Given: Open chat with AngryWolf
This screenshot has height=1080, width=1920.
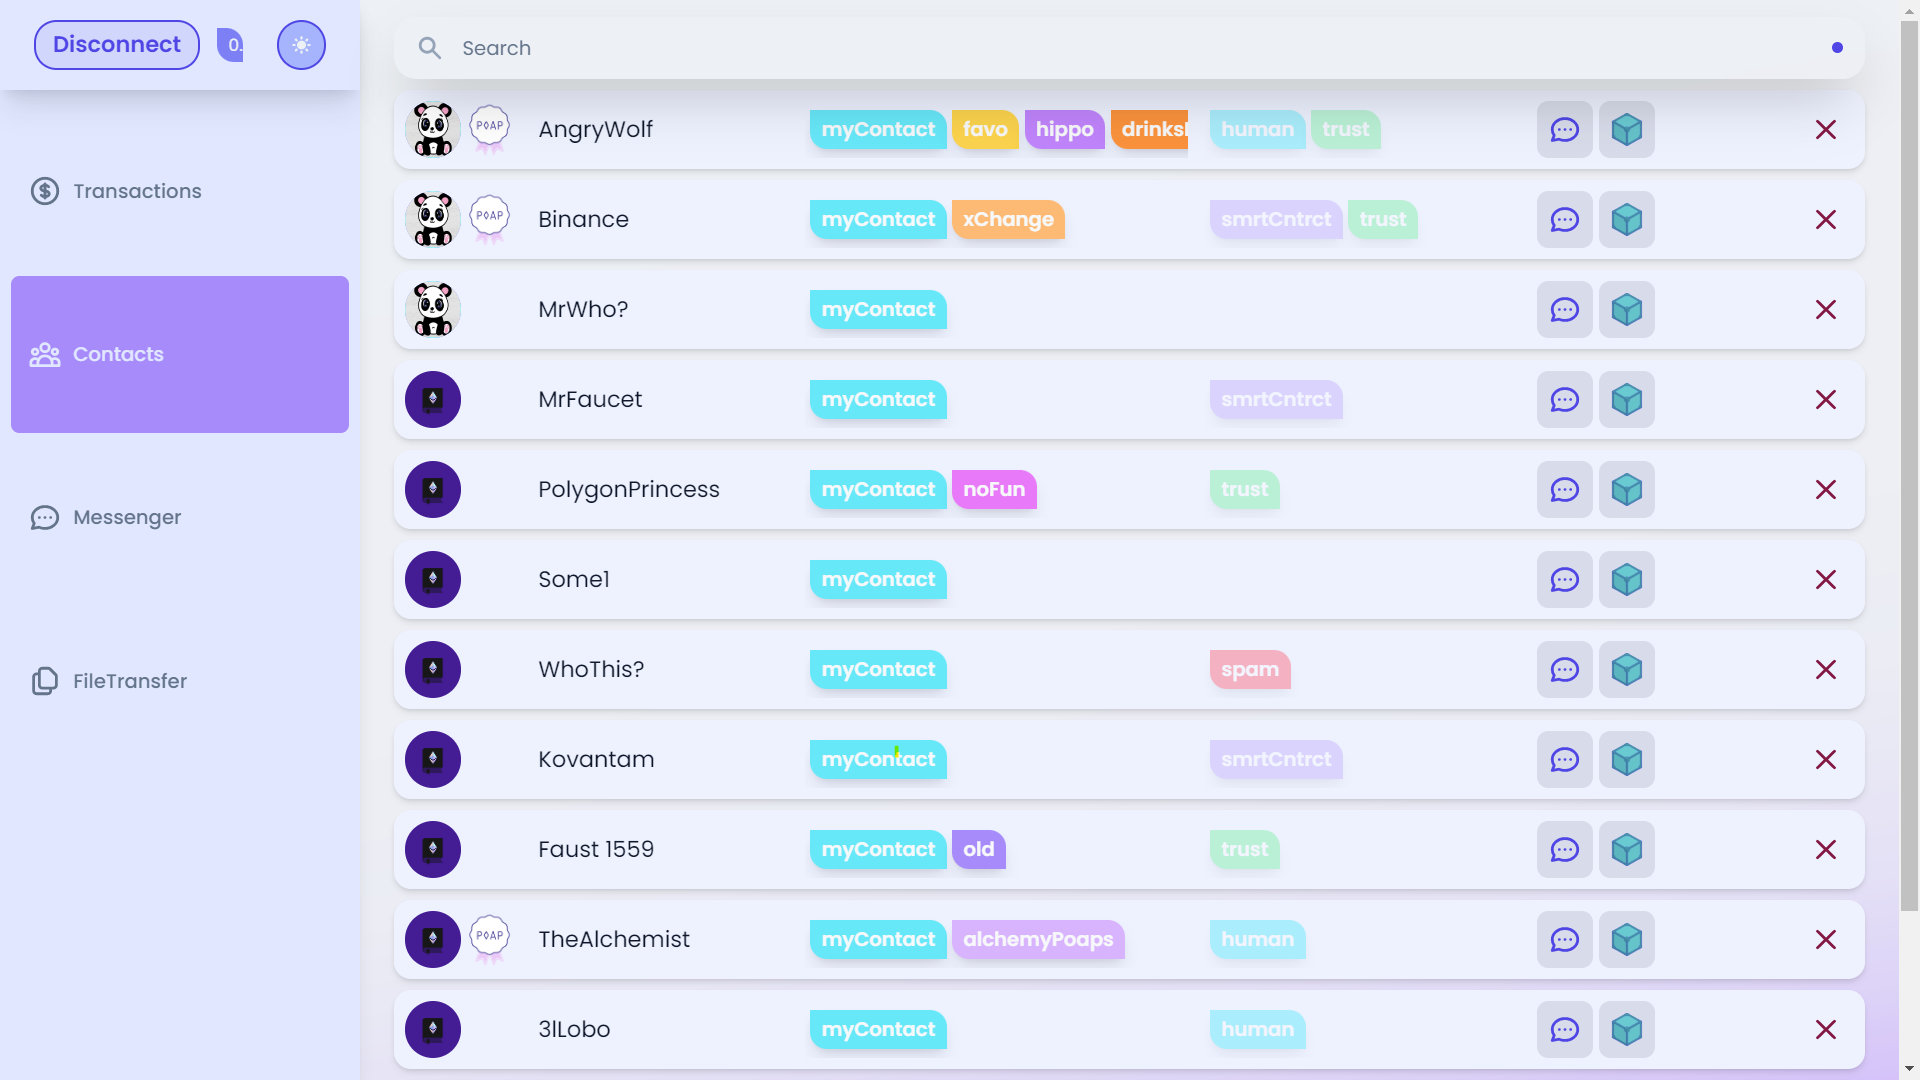Looking at the screenshot, I should click(1564, 130).
